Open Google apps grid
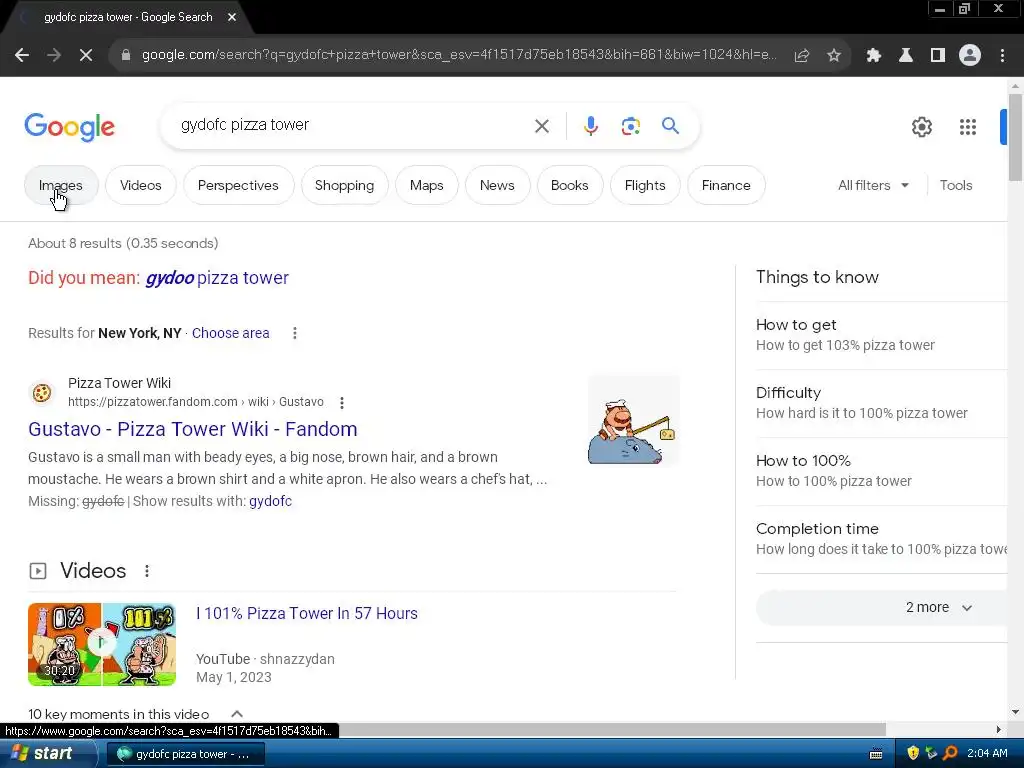Viewport: 1024px width, 768px height. coord(968,127)
